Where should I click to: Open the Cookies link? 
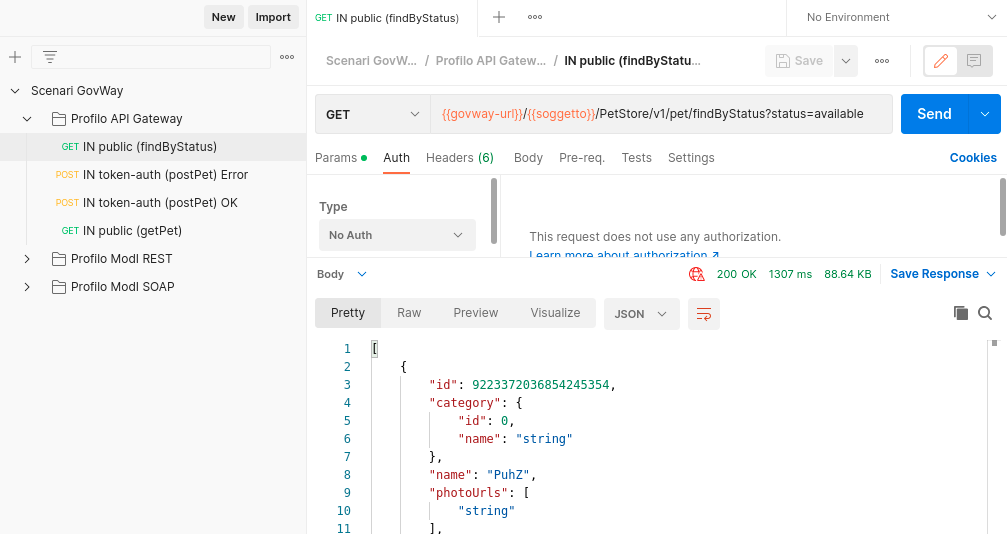coord(973,158)
